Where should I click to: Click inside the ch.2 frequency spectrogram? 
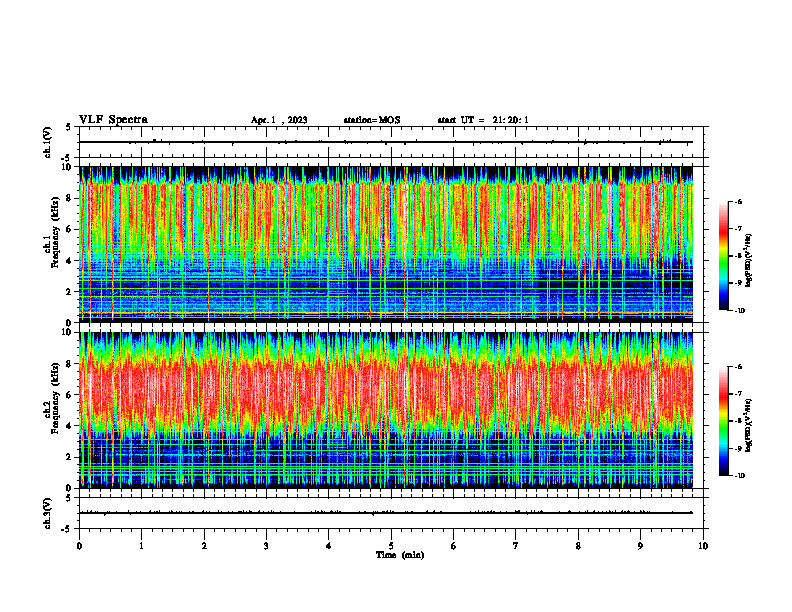[x=386, y=410]
